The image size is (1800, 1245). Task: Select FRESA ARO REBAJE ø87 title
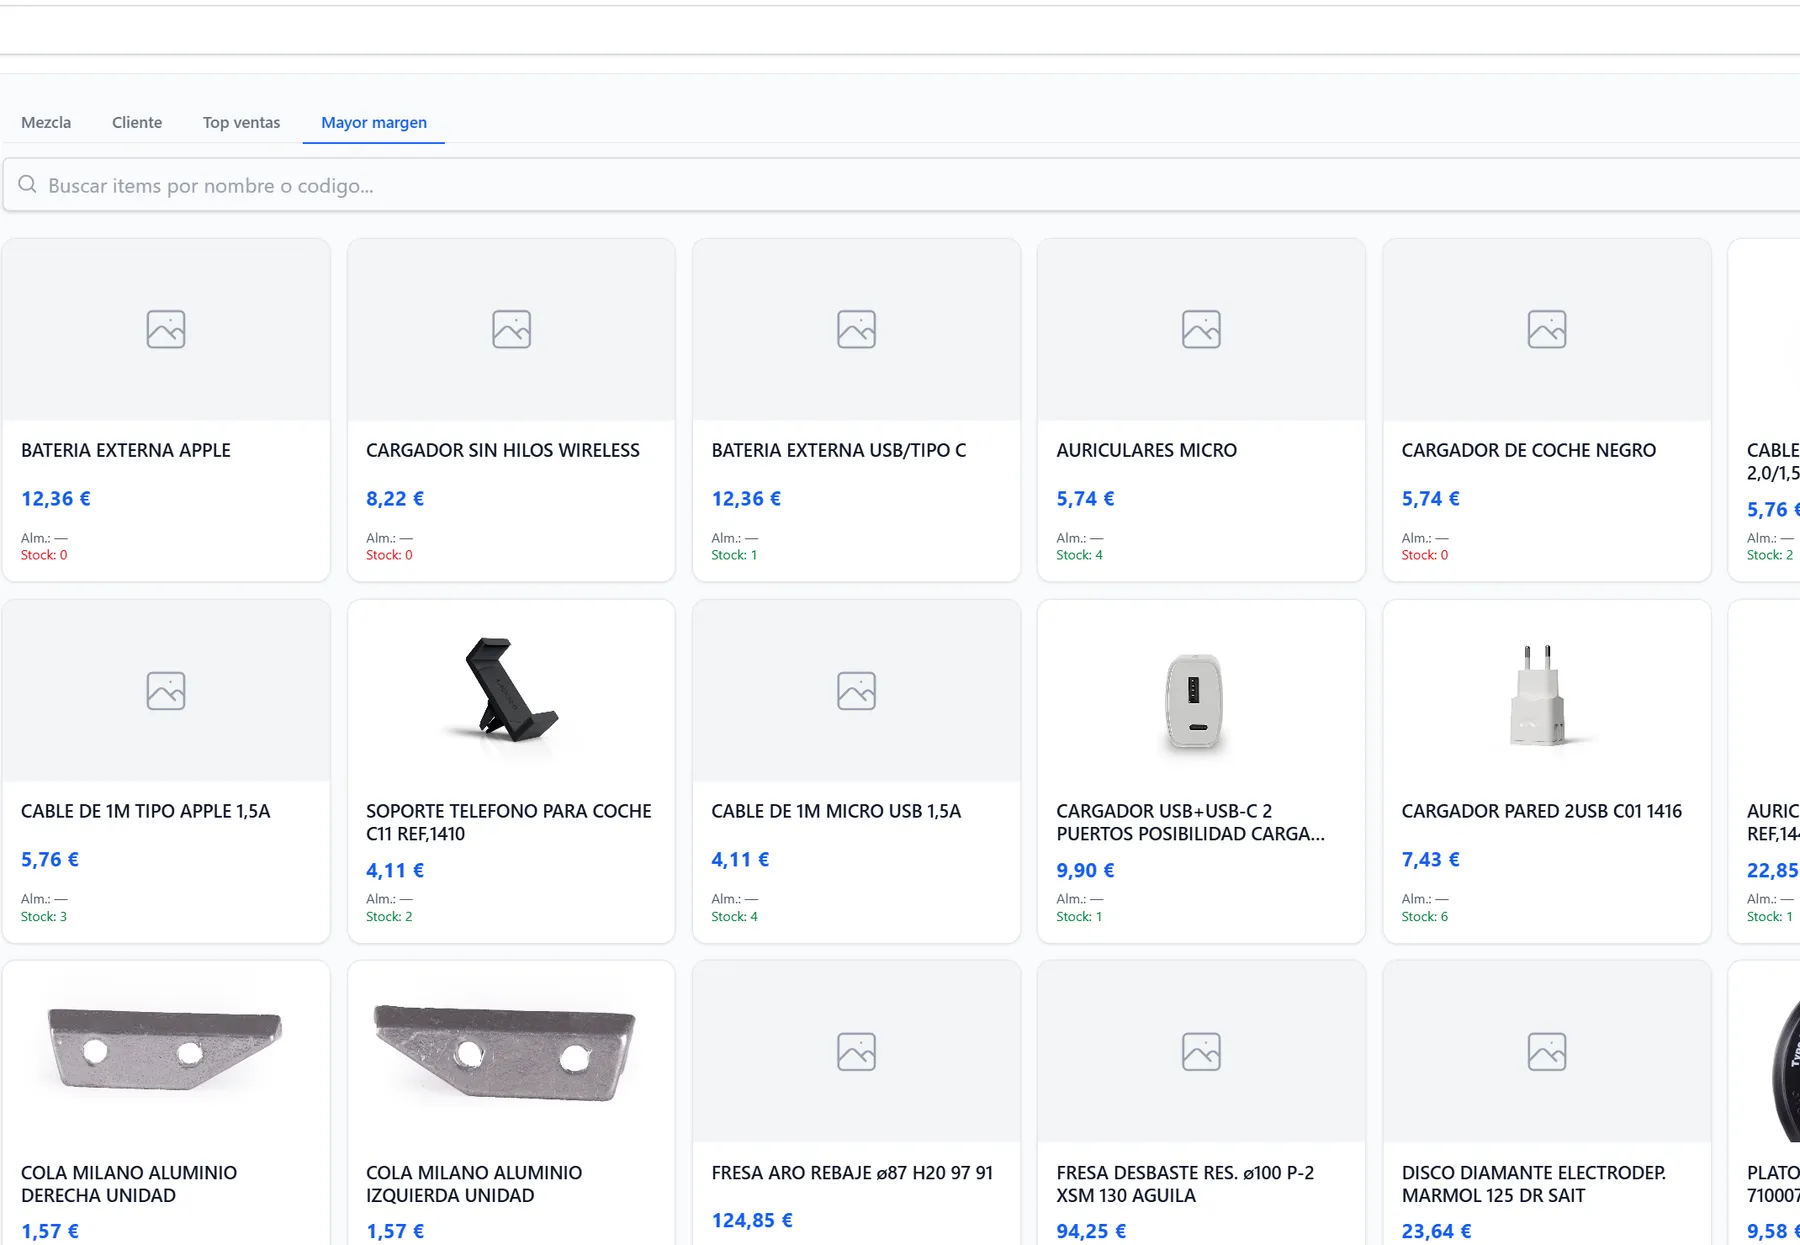pyautogui.click(x=852, y=1172)
